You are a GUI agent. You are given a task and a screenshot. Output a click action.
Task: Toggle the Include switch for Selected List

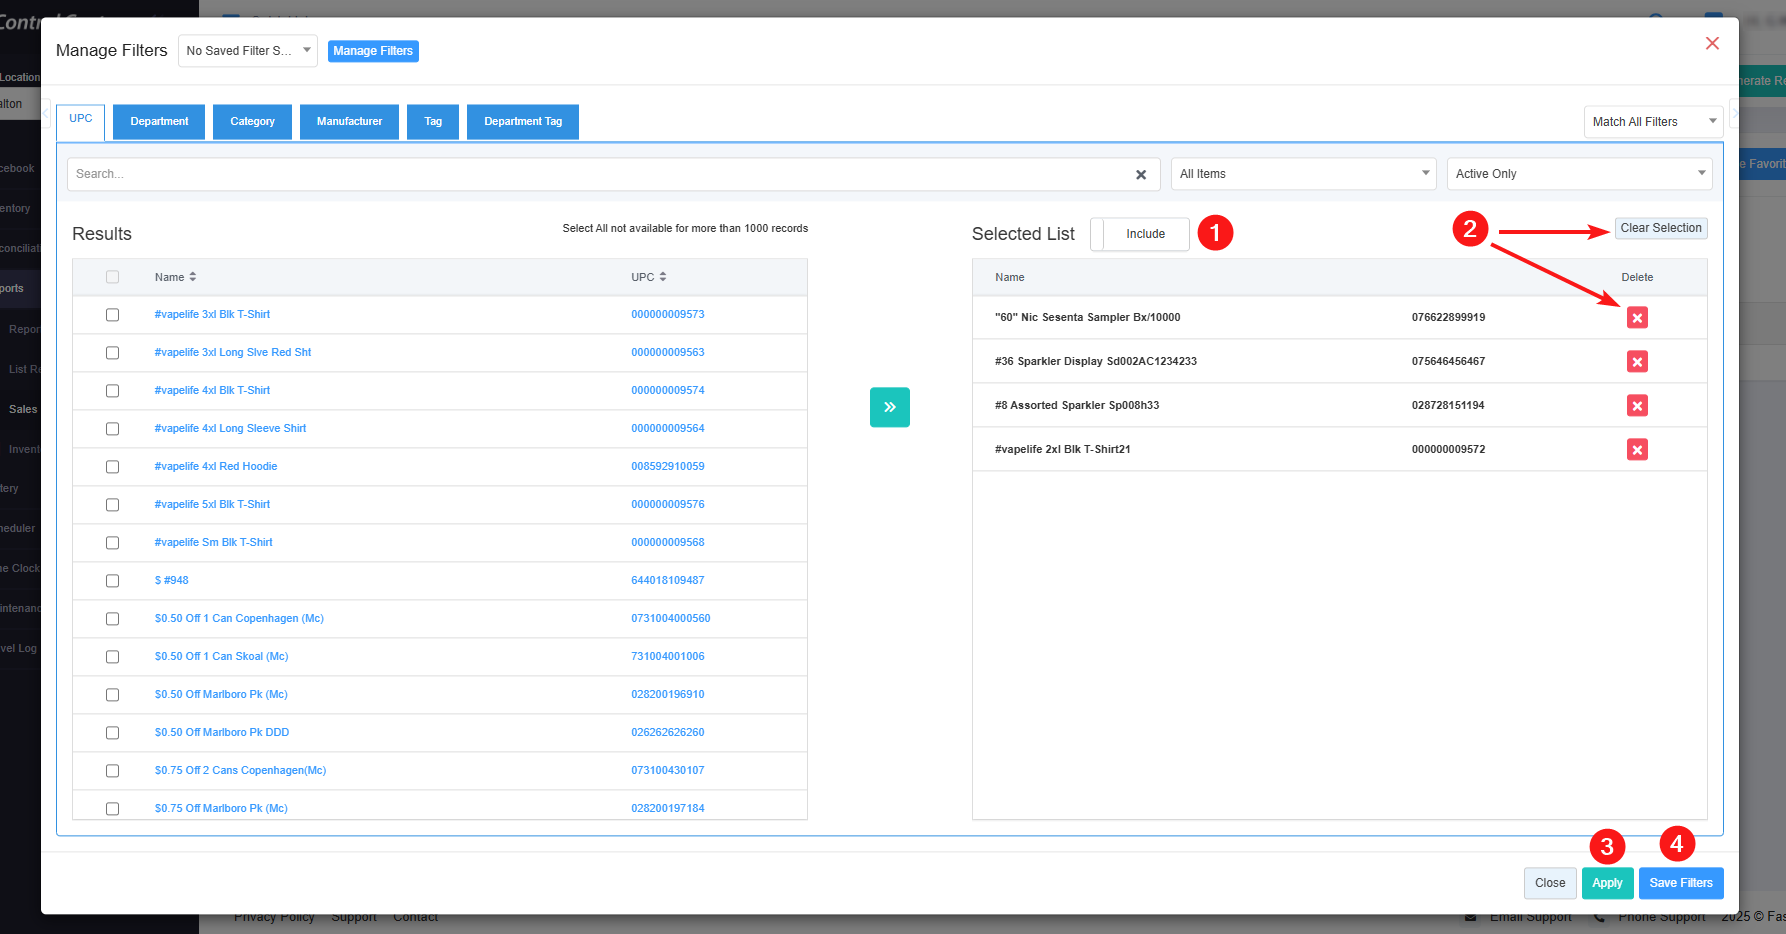point(1139,234)
